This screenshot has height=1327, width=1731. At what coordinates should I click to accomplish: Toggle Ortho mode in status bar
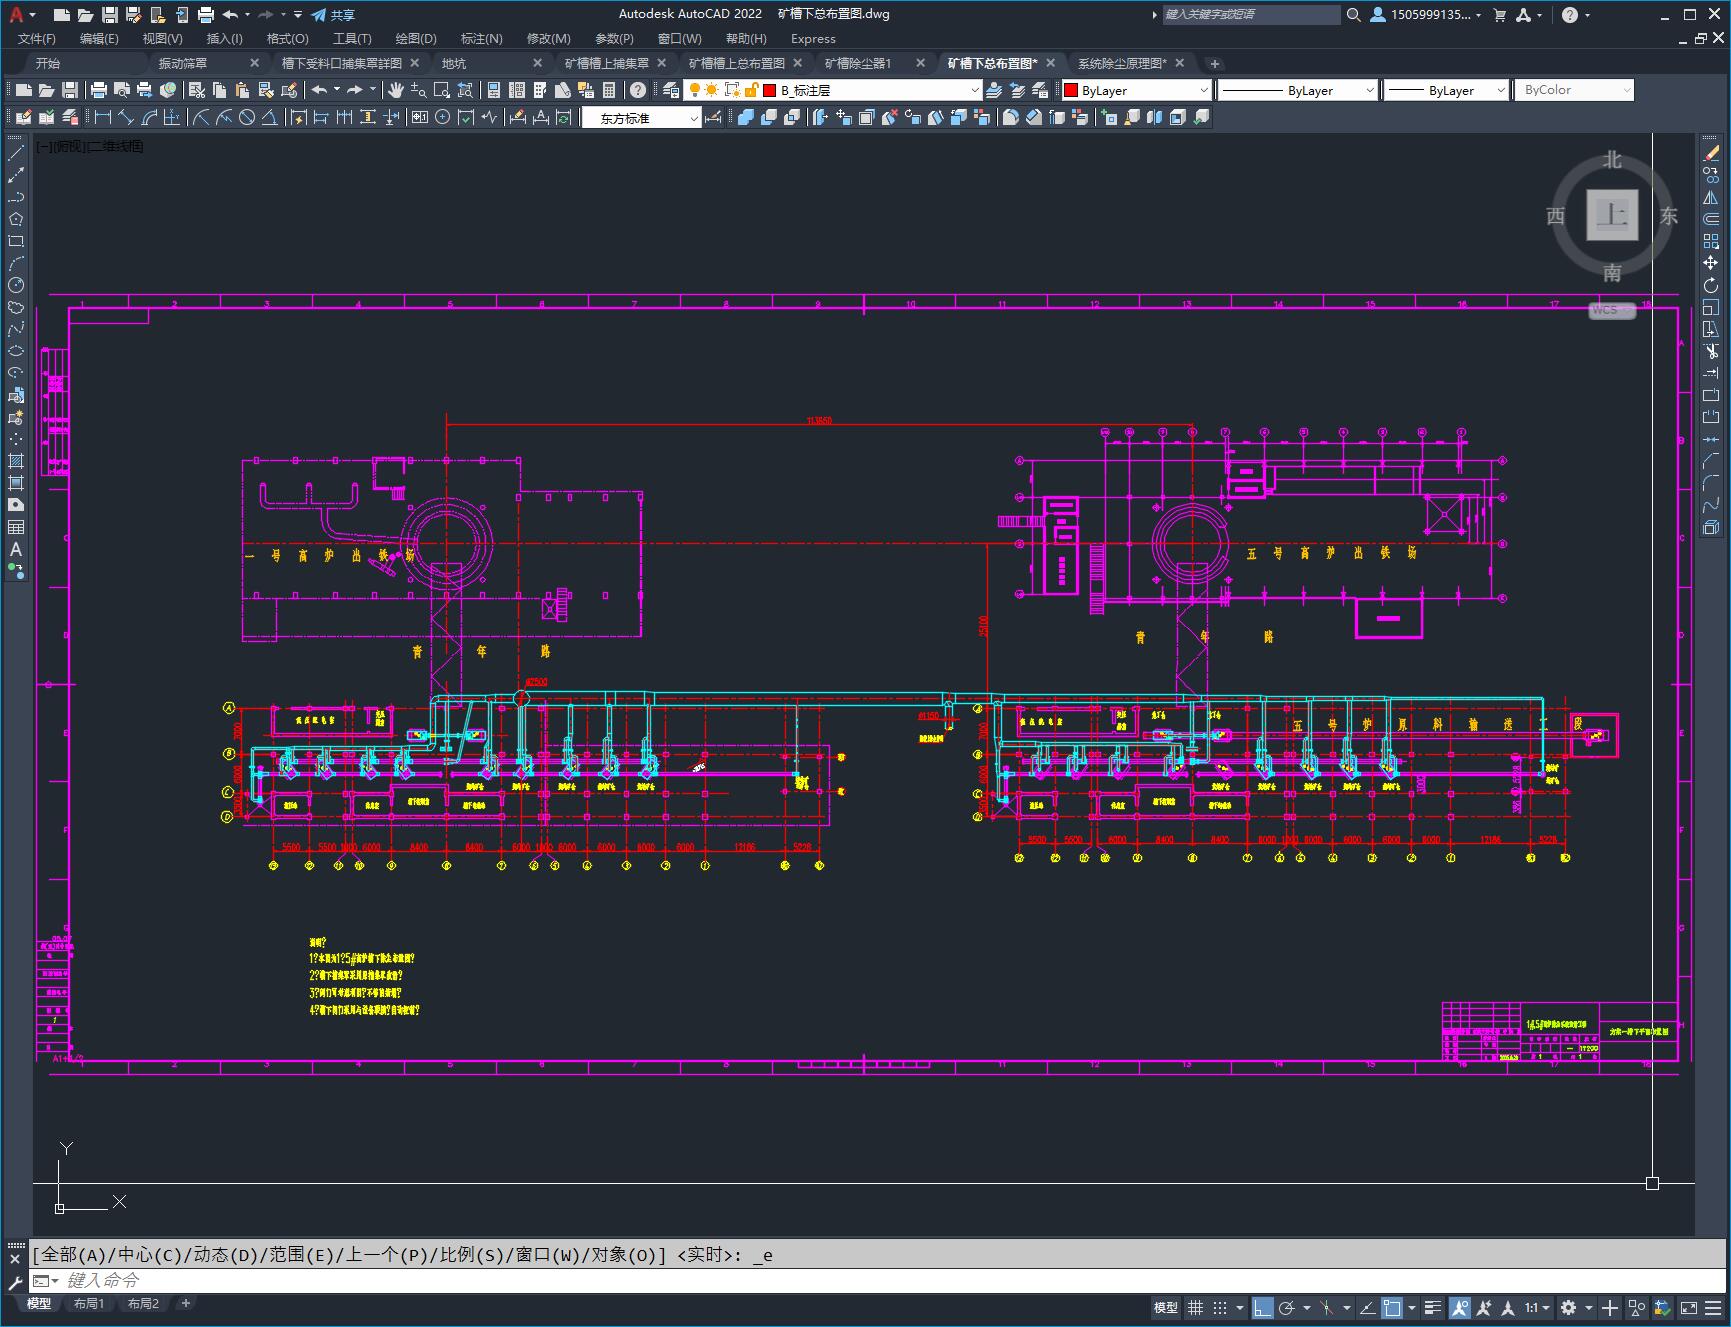[1263, 1307]
